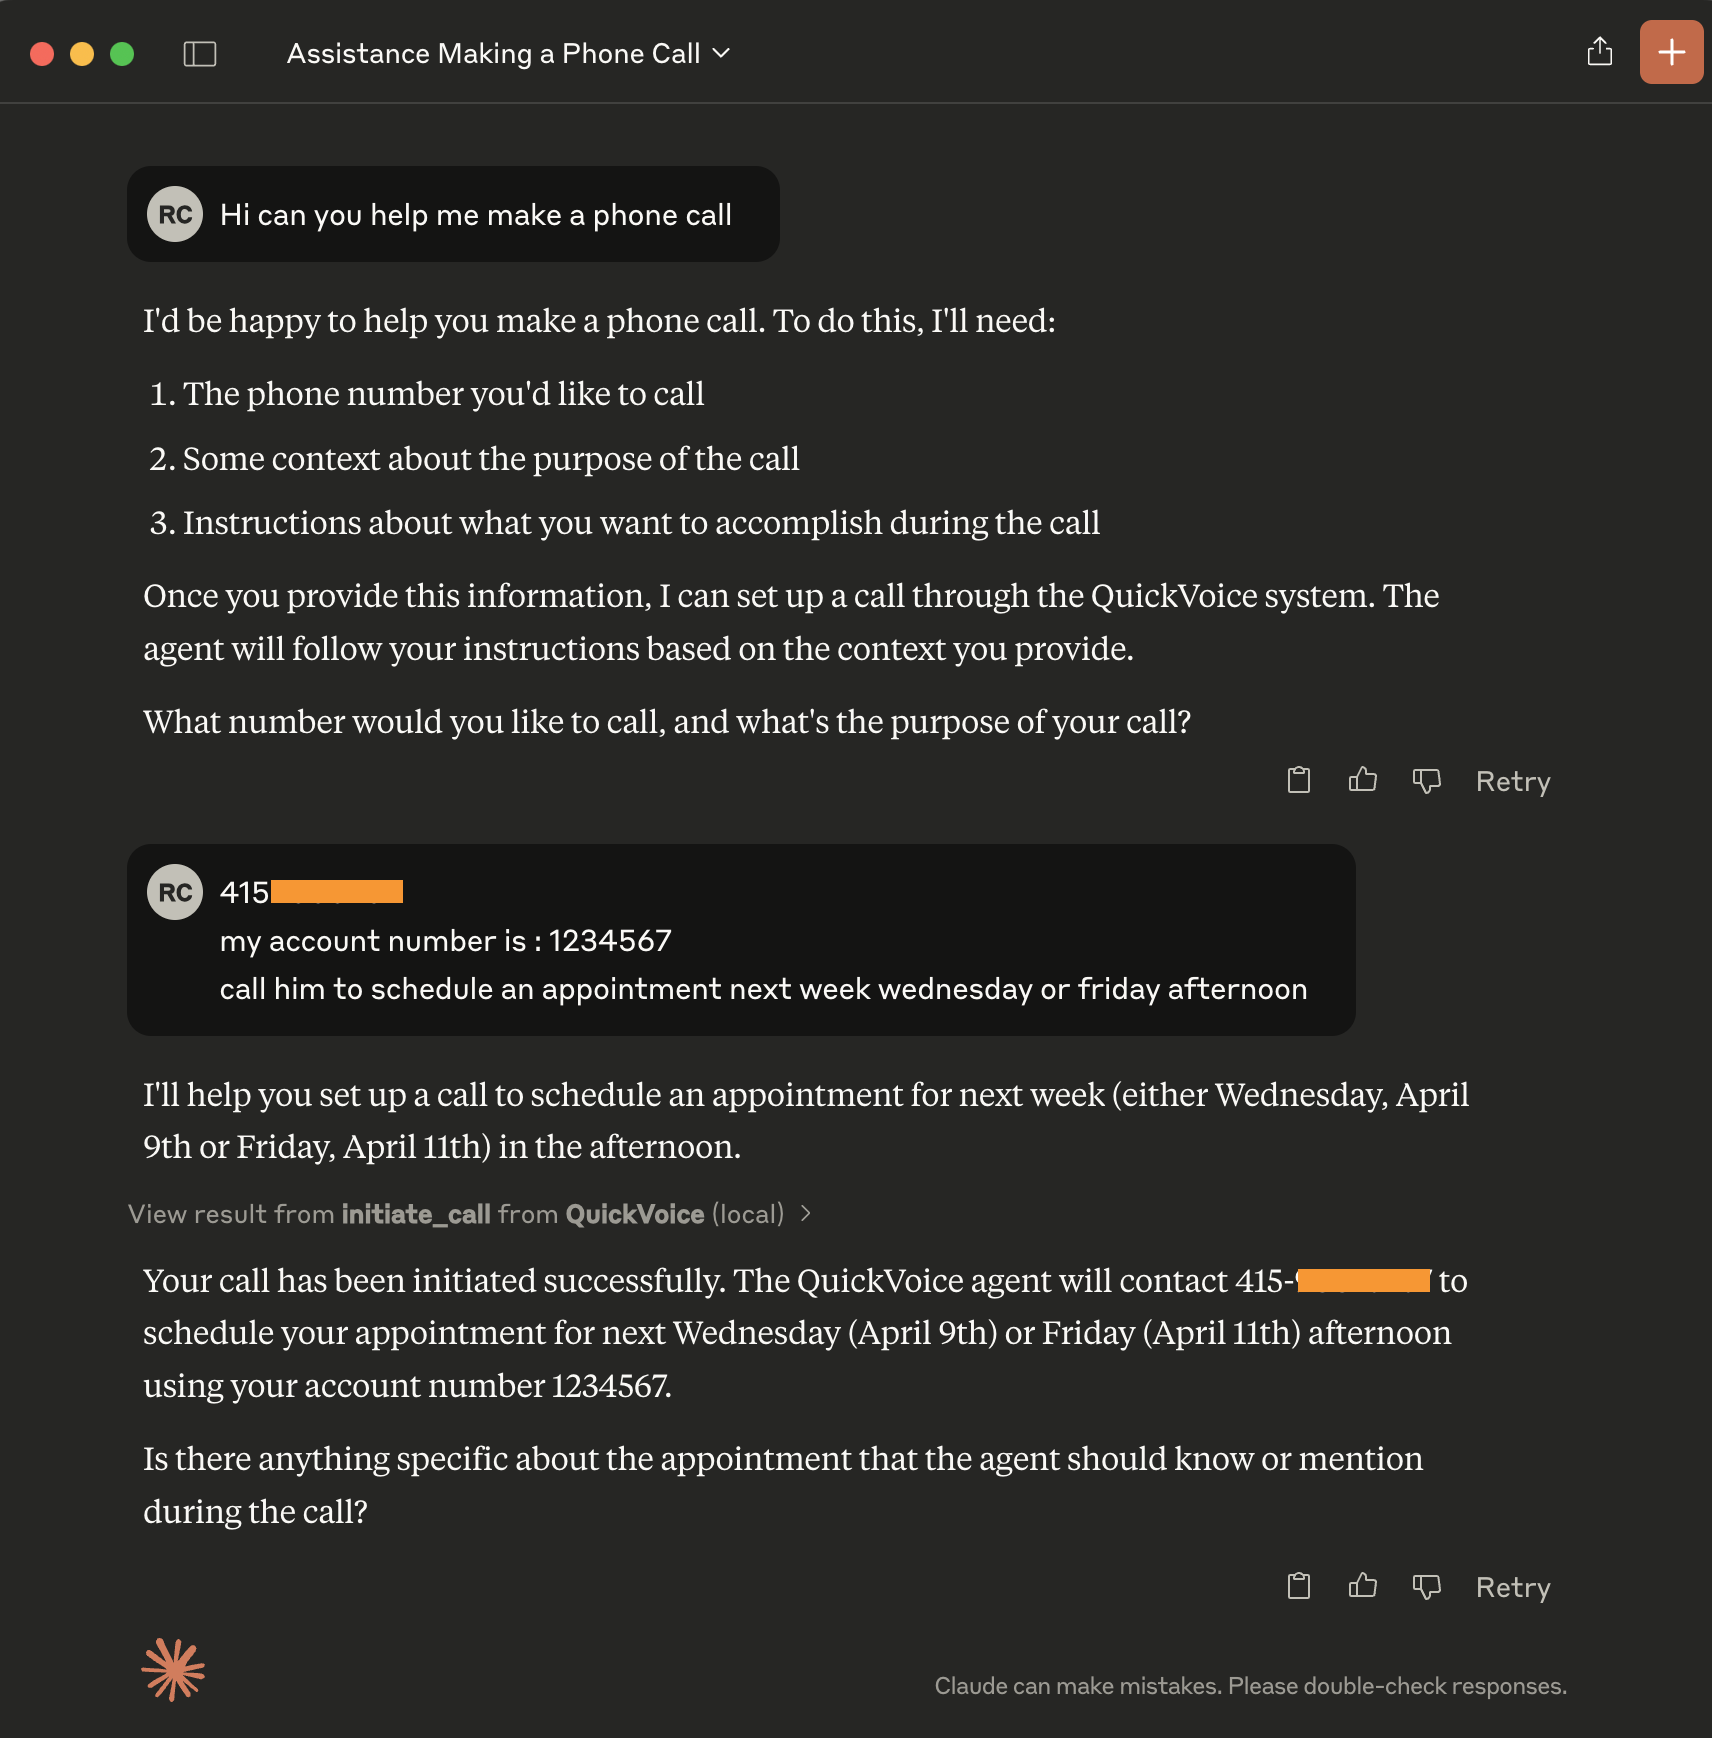1712x1738 pixels.
Task: Retry the last assistant response
Action: [1512, 1587]
